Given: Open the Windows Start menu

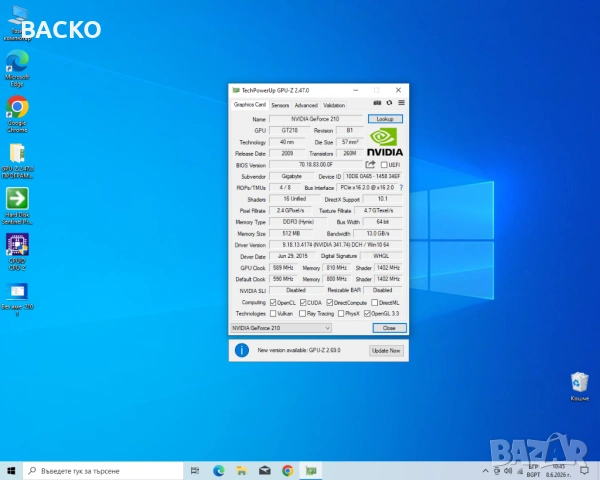Looking at the screenshot, I should click(x=11, y=471).
